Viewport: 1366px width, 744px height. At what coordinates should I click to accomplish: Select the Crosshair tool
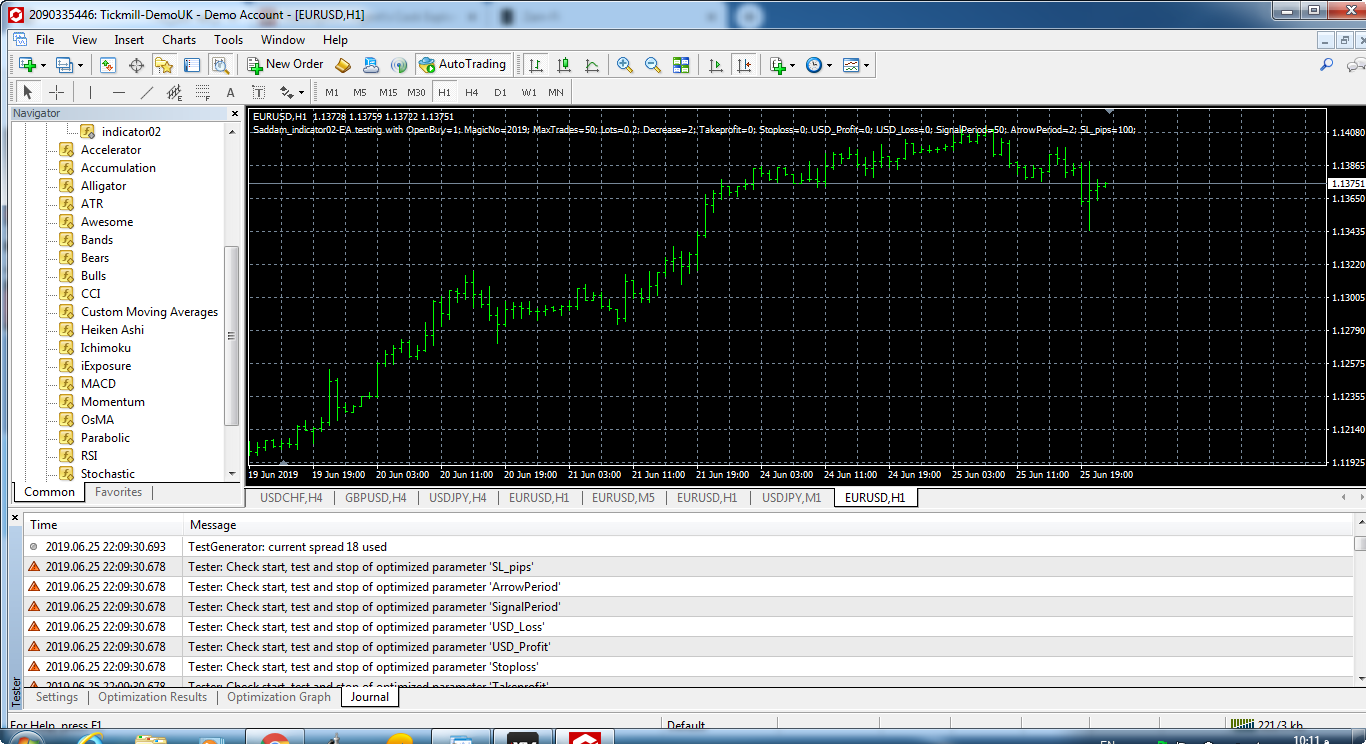tap(57, 92)
